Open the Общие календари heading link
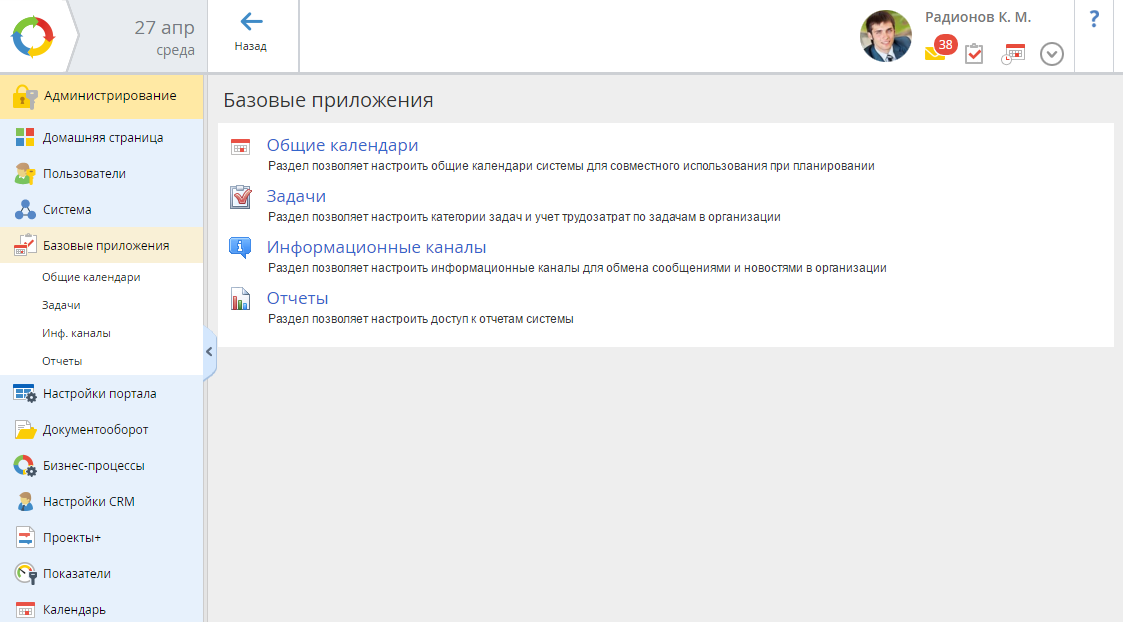 pos(342,145)
